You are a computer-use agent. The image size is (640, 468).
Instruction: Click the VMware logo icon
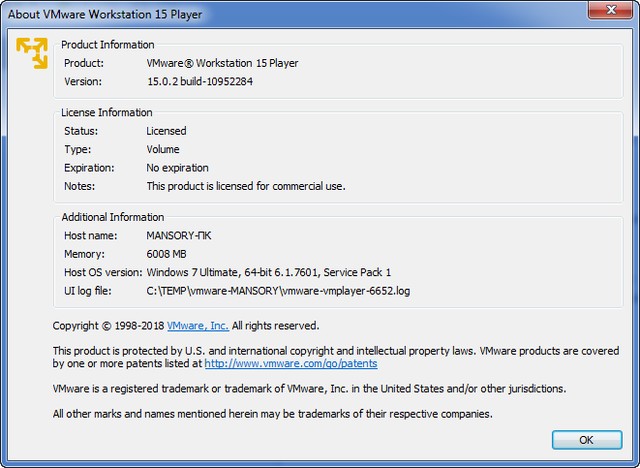(32, 52)
